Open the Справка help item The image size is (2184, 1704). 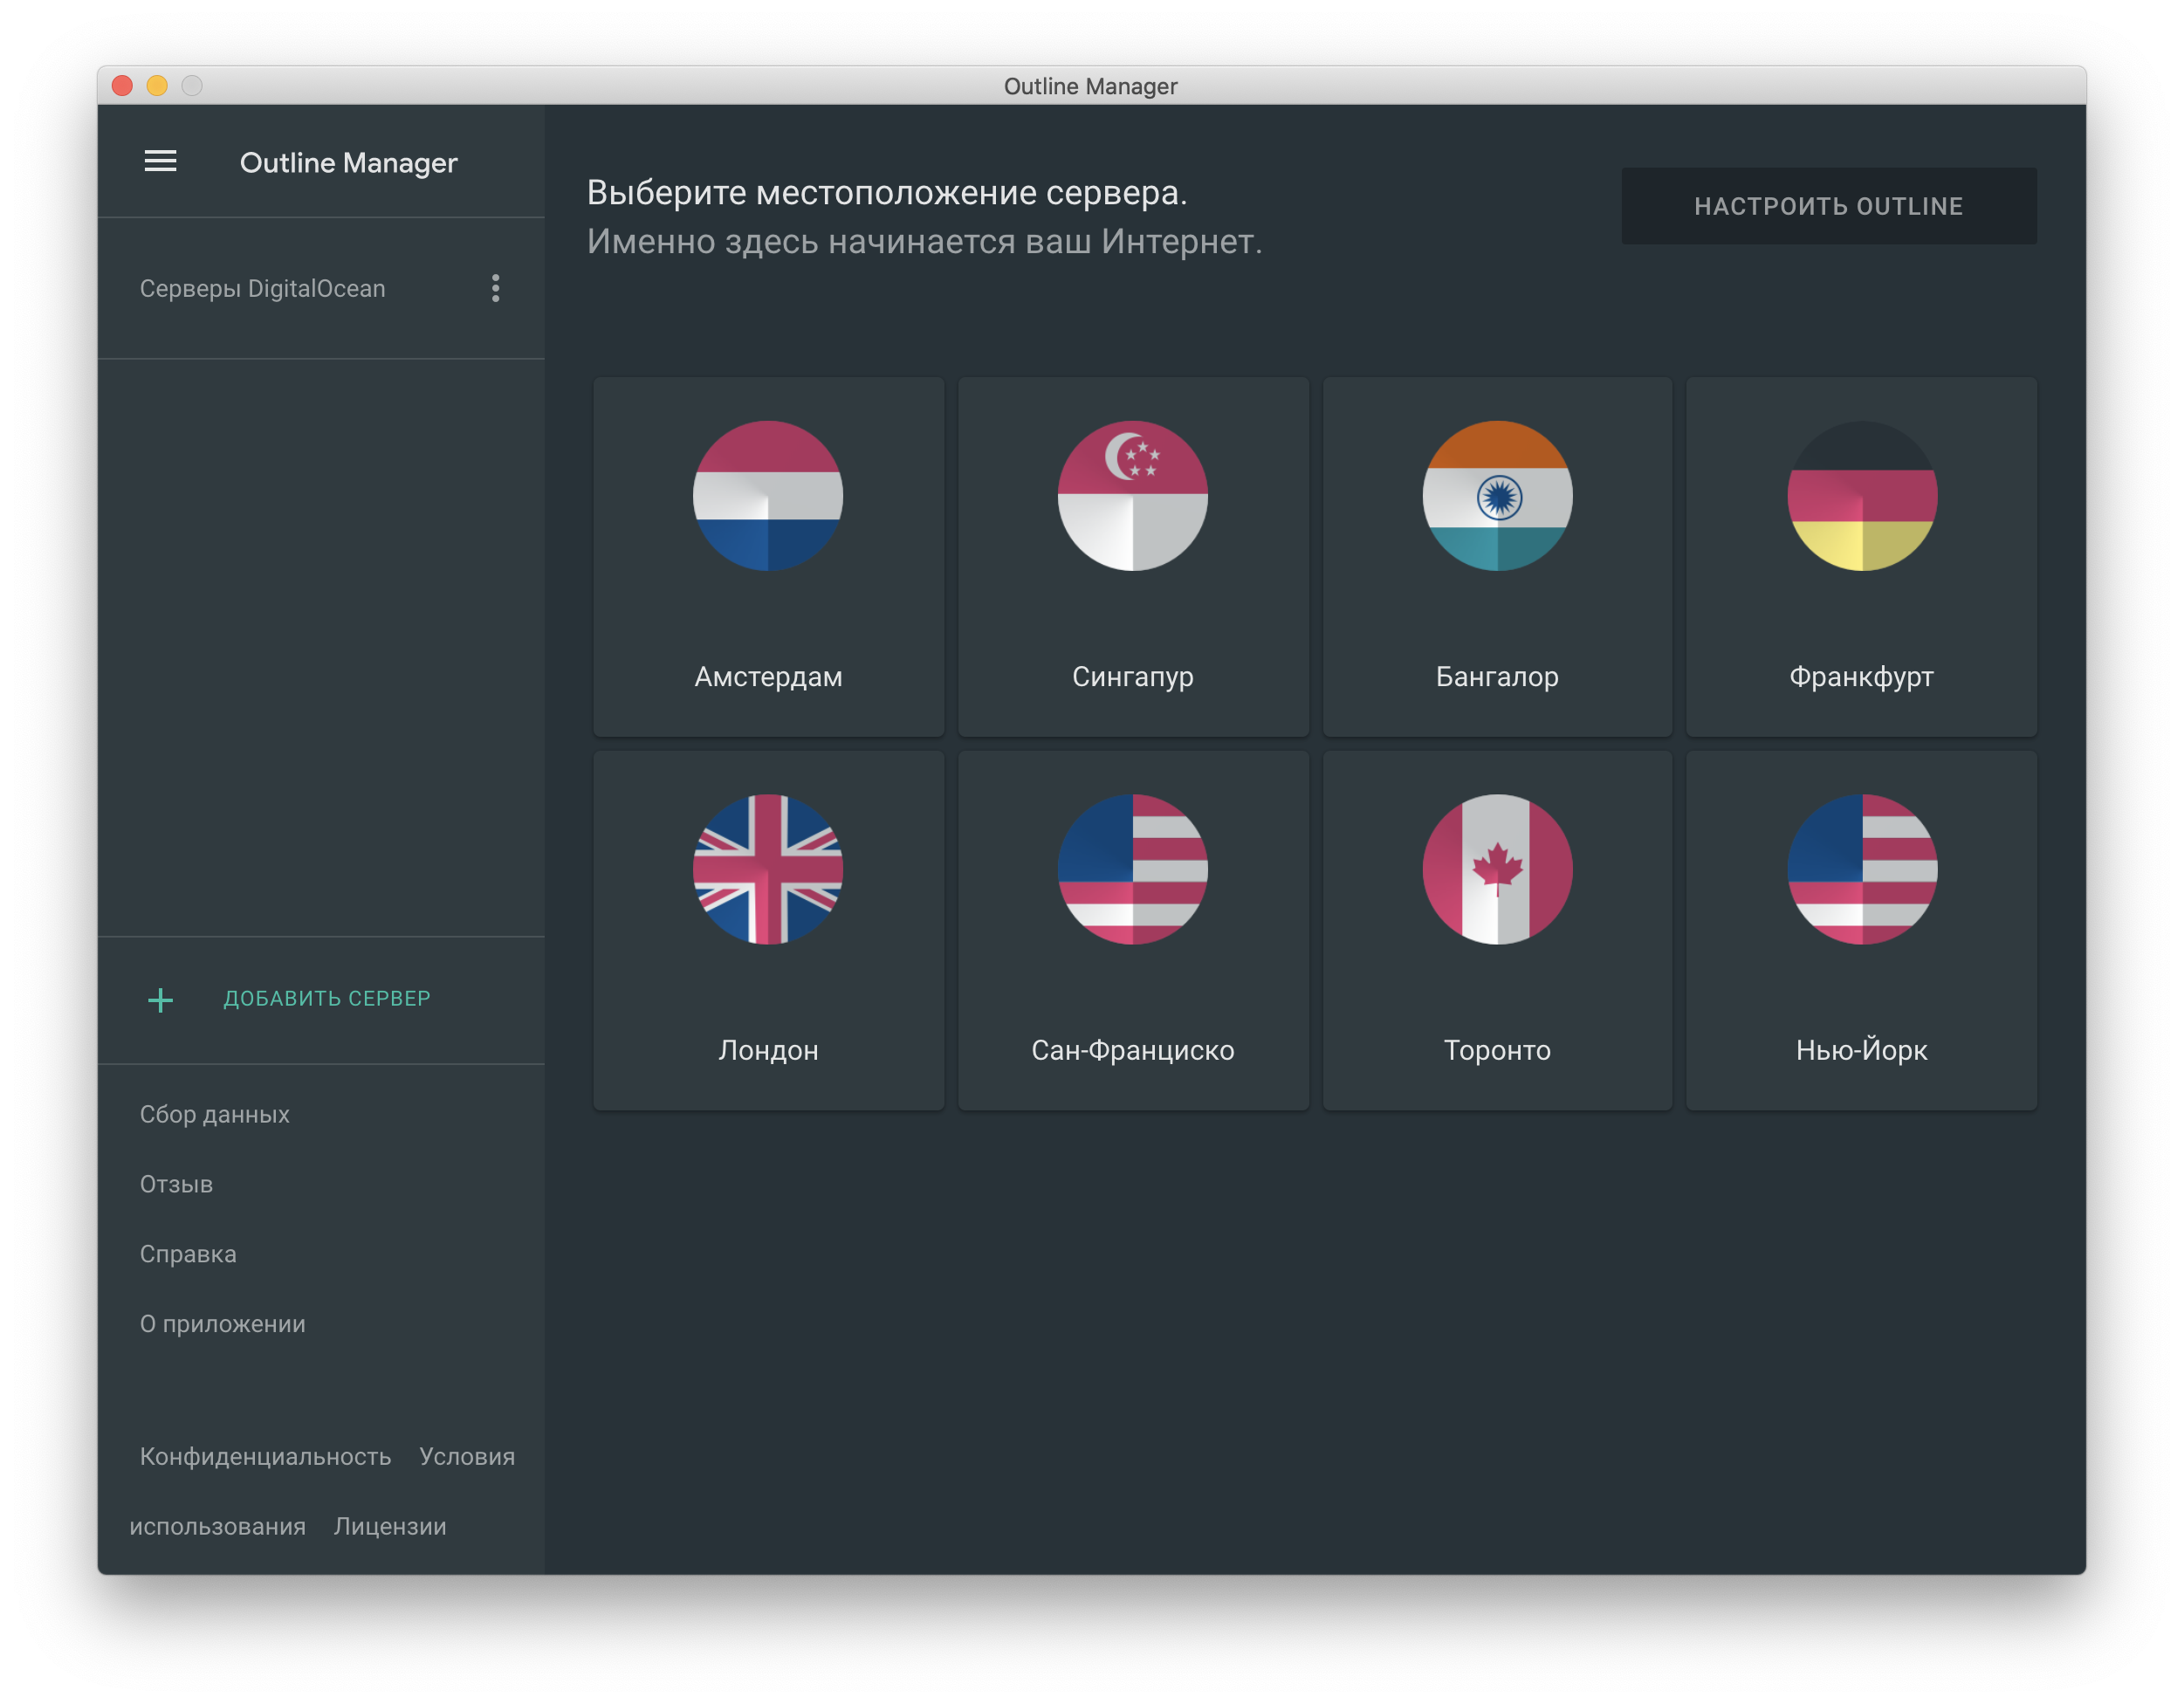(188, 1254)
